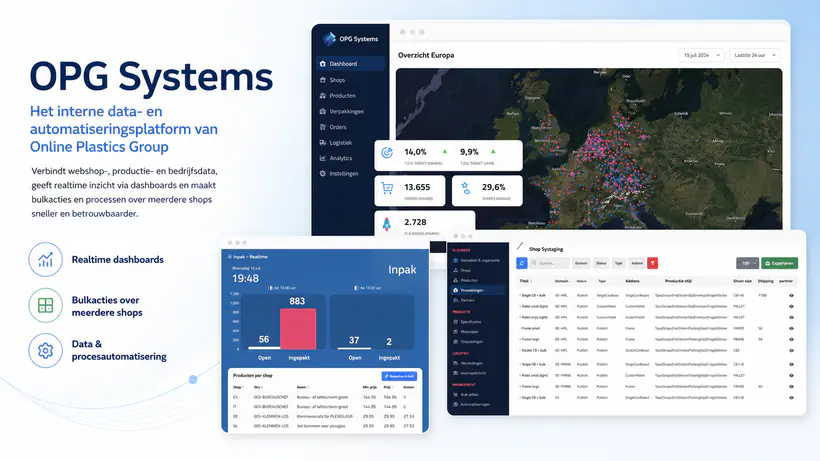Click the green Exporteren button

pos(779,263)
